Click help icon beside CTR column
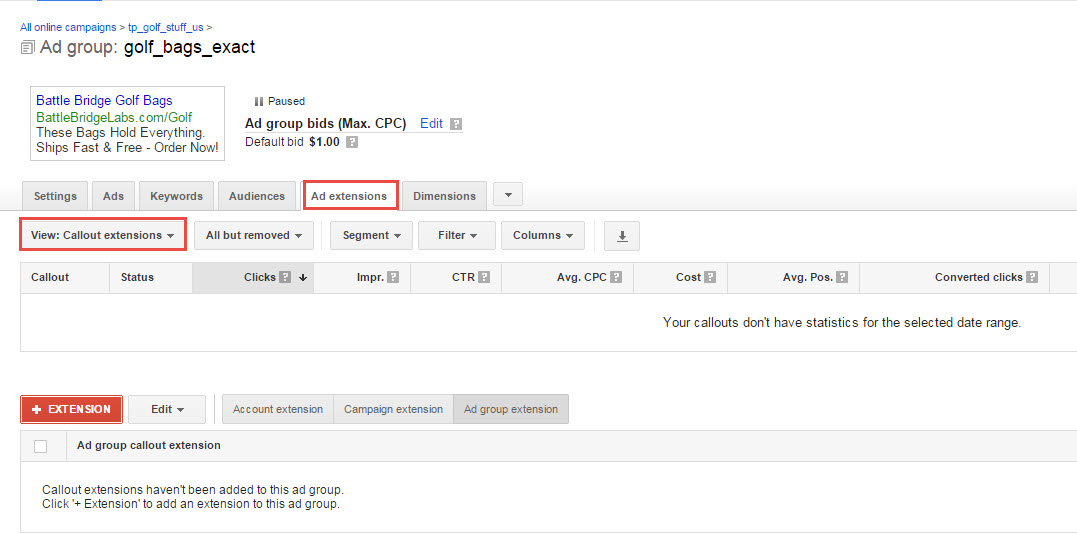Screen dimensions: 1077x534 (x=484, y=278)
